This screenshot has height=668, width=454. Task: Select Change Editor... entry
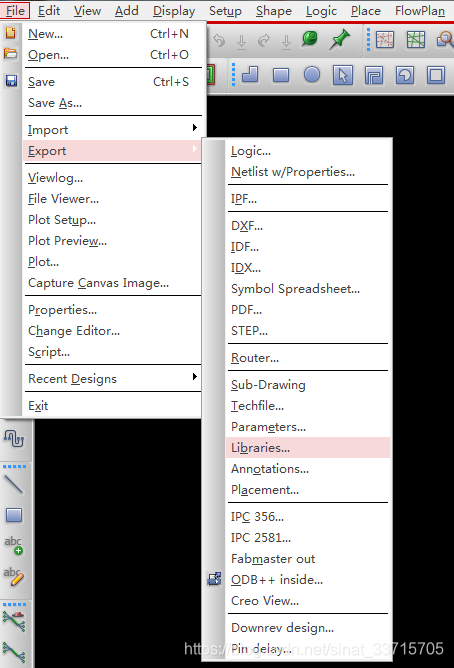point(113,331)
